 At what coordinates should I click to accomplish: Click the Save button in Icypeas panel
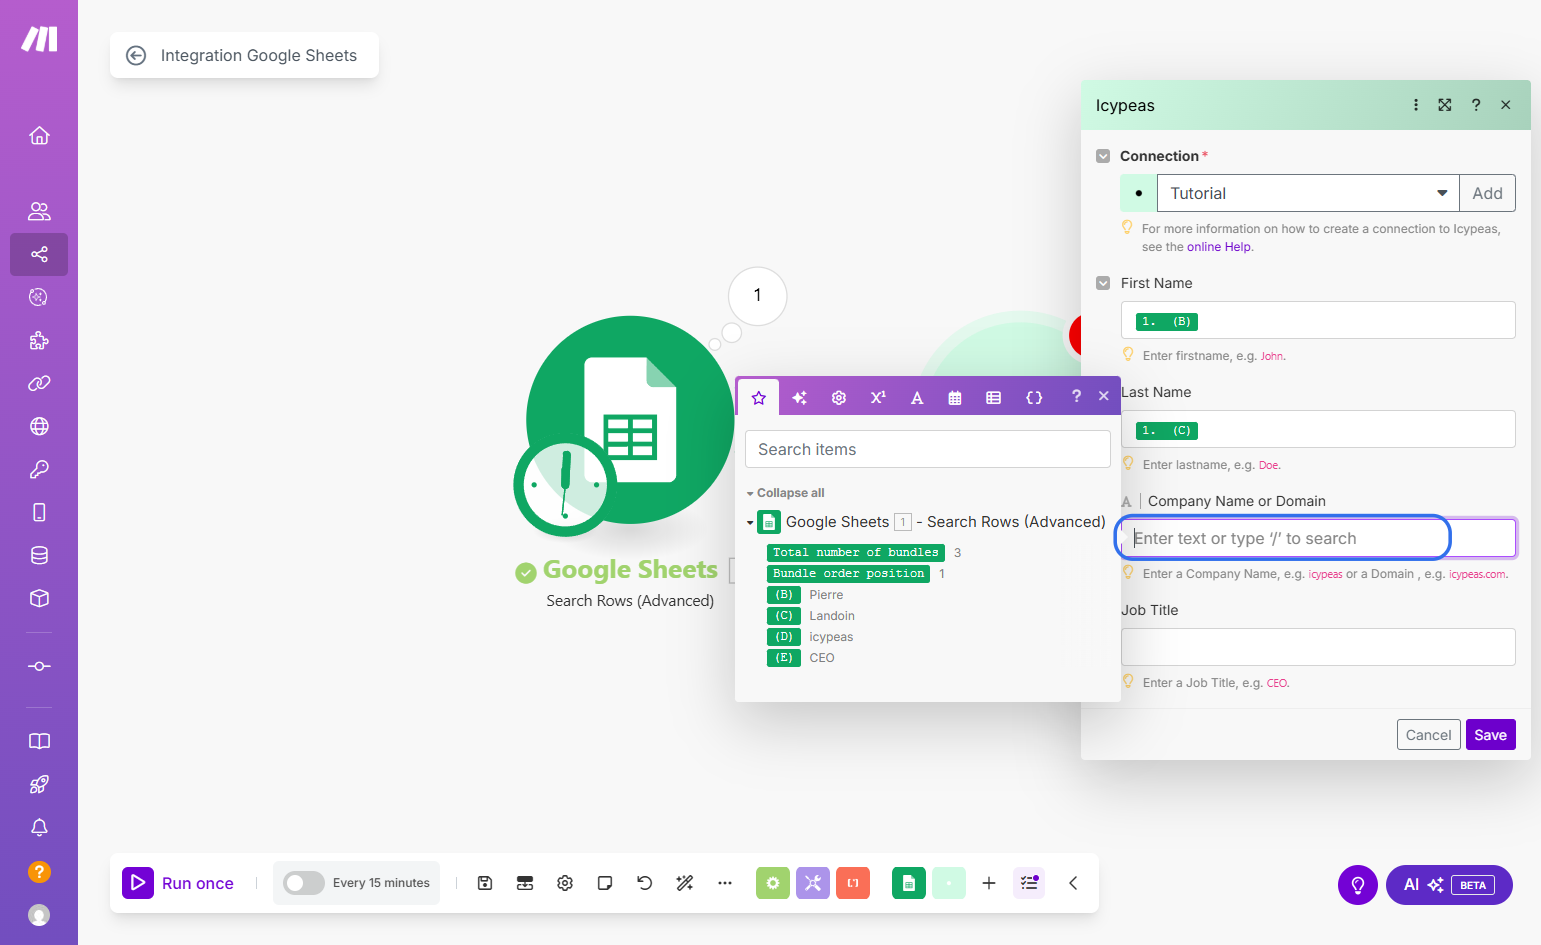click(1491, 735)
